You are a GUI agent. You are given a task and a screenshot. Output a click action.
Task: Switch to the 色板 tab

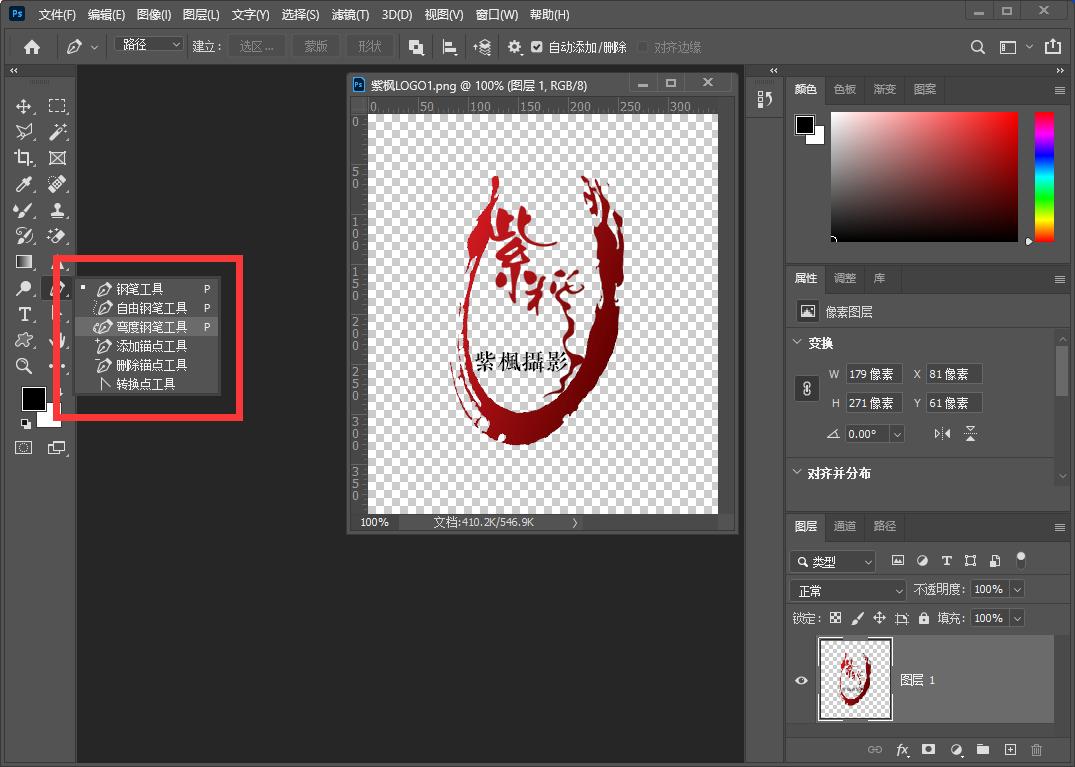pos(845,89)
